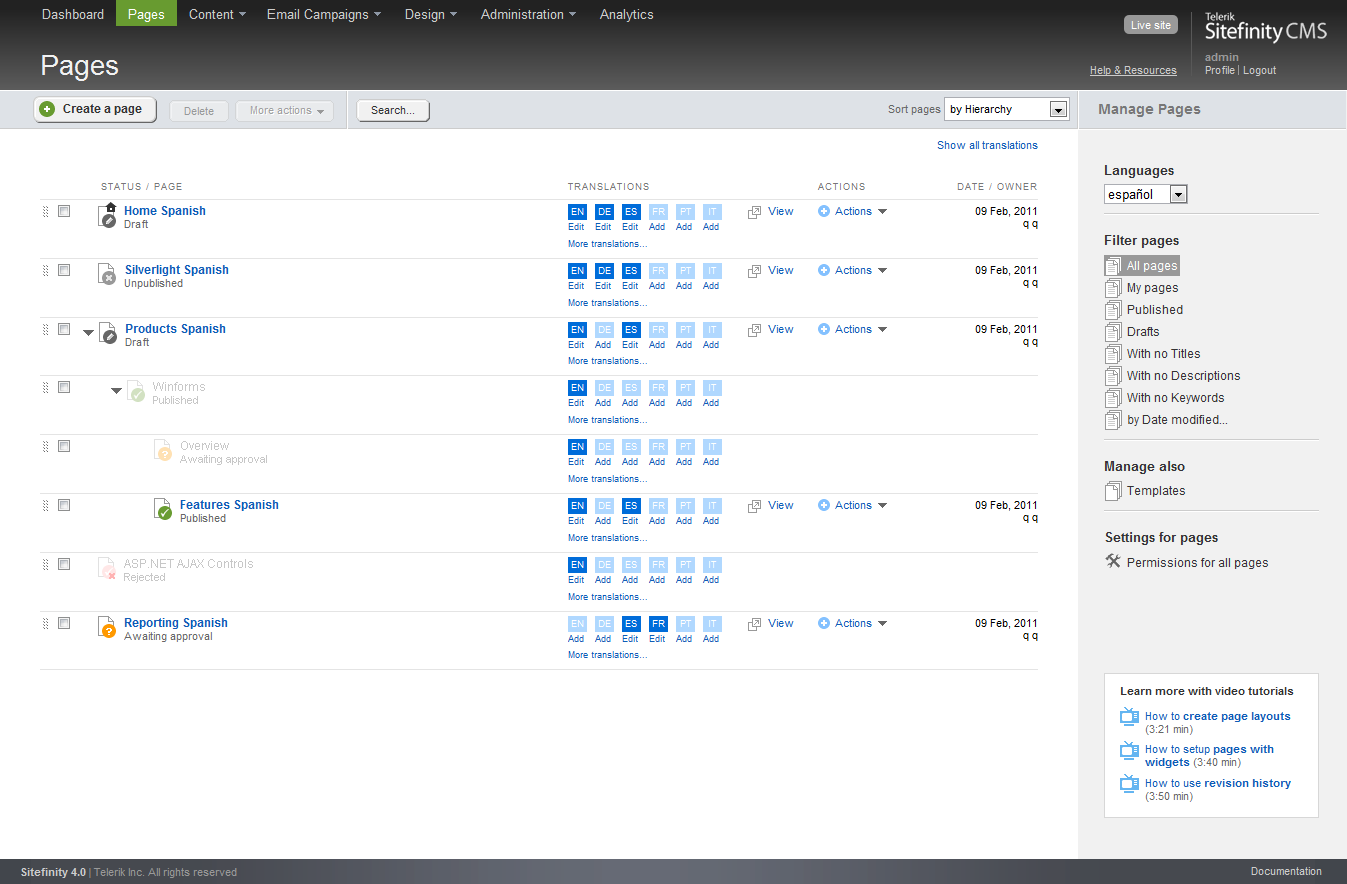The height and width of the screenshot is (884, 1347).
Task: Click the Reporting Spanish awaiting approval icon
Action: [x=108, y=628]
